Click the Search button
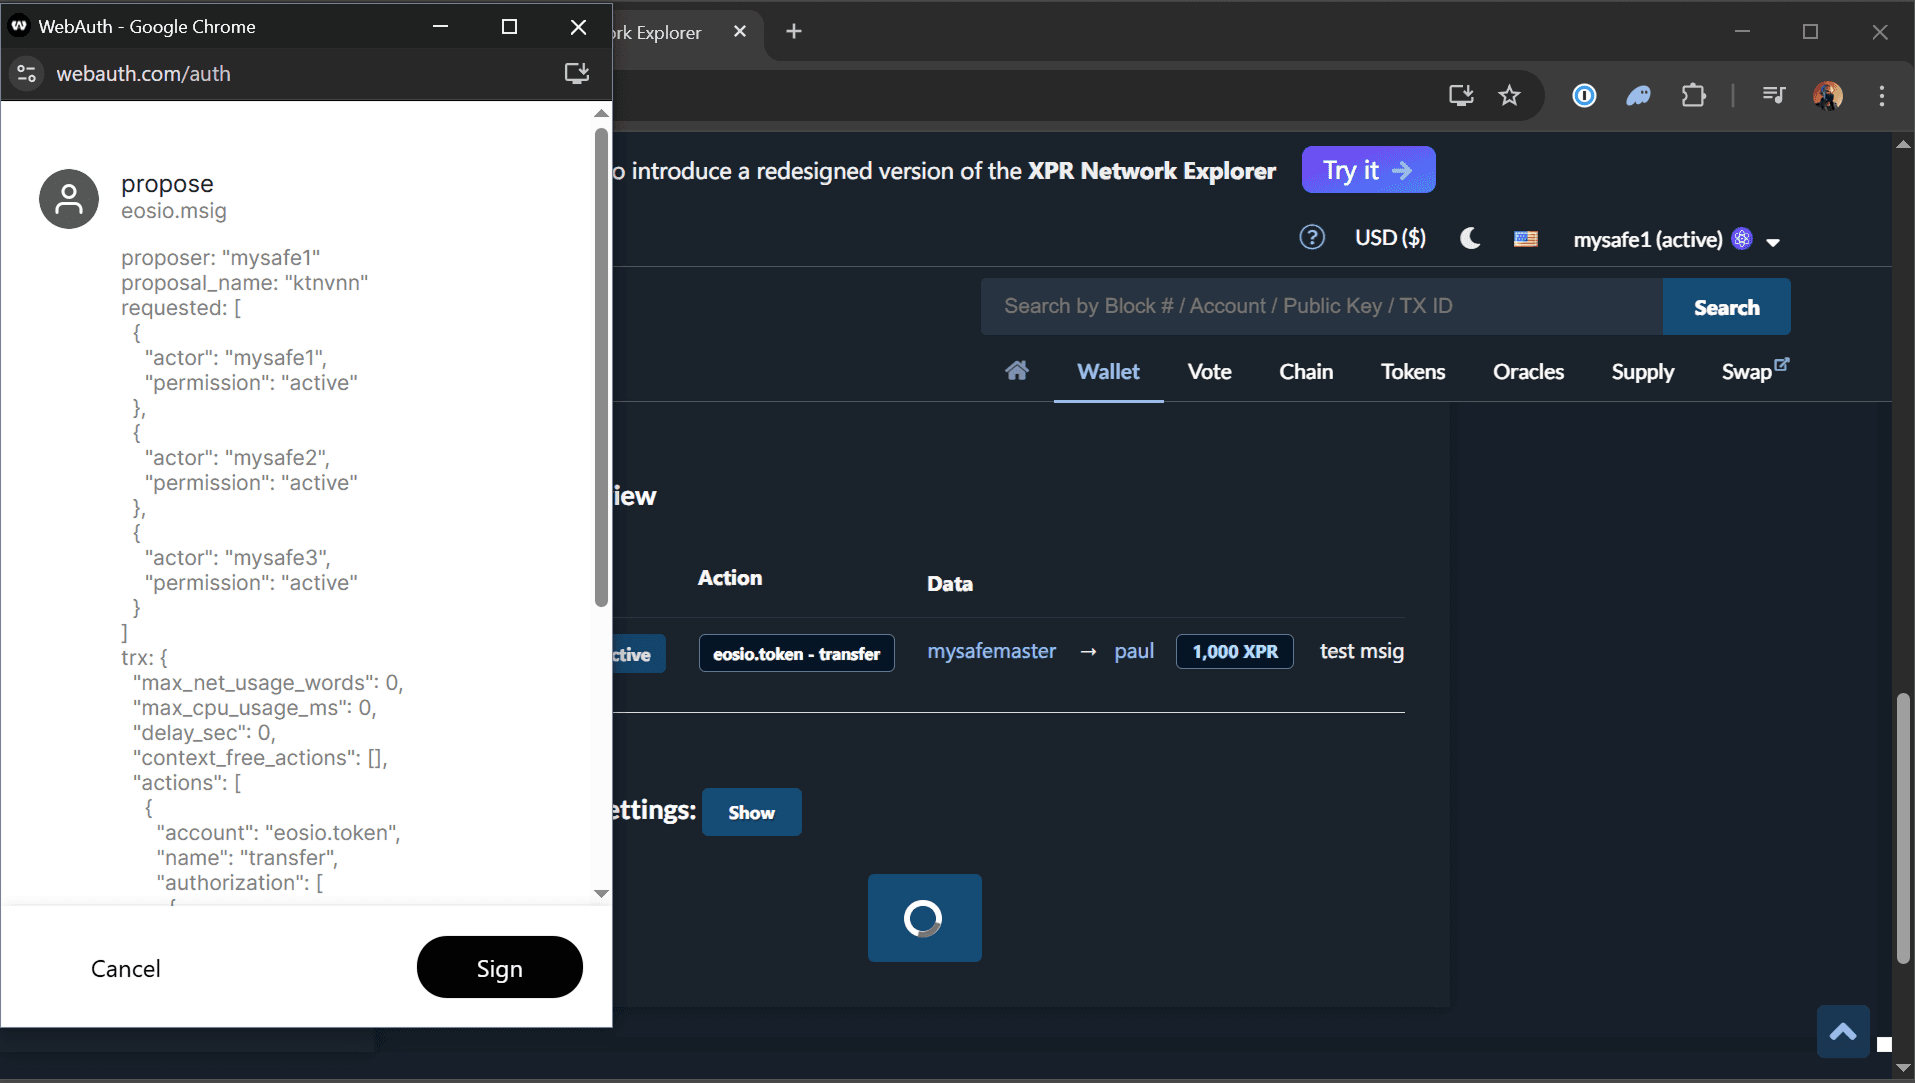 (x=1727, y=307)
